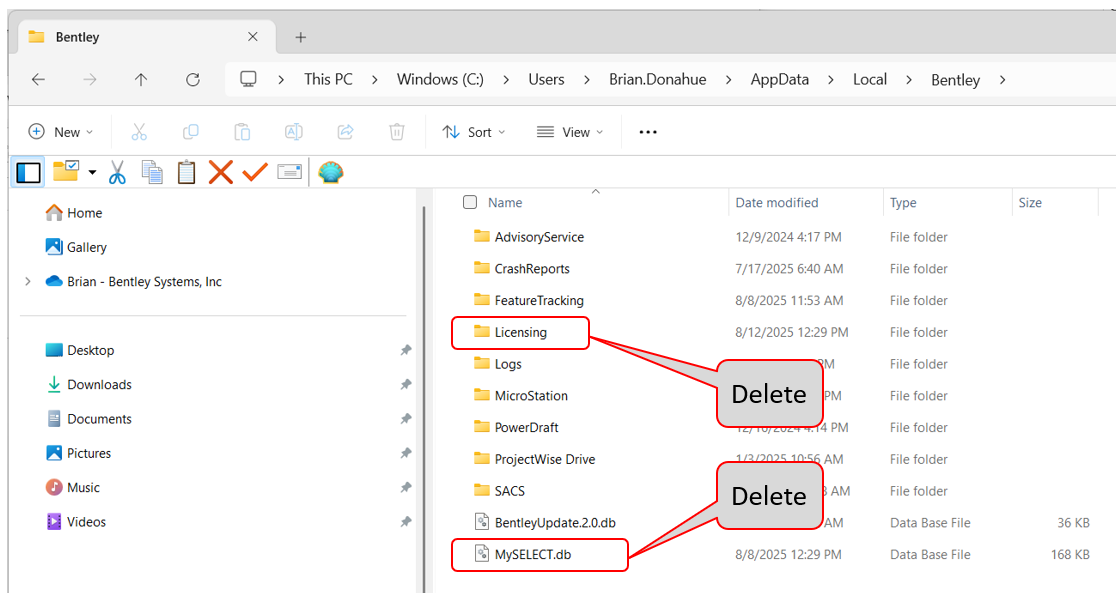Click the Copy icon in command bar
Image resolution: width=1116 pixels, height=593 pixels.
pyautogui.click(x=191, y=132)
